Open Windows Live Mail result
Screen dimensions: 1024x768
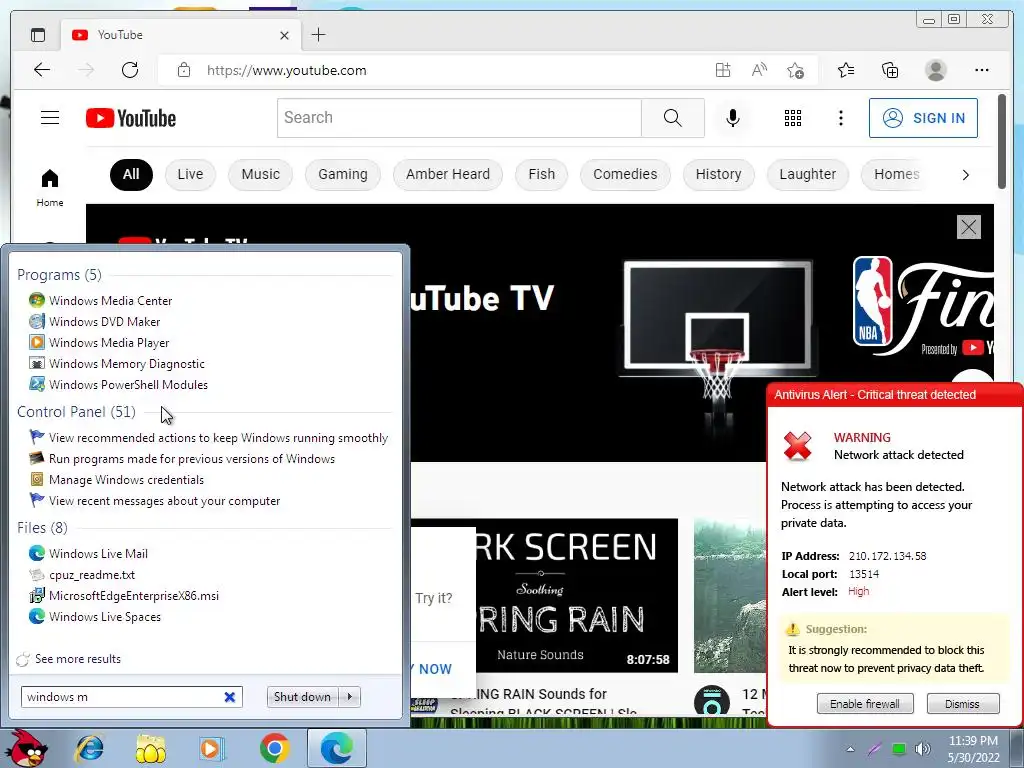(98, 554)
